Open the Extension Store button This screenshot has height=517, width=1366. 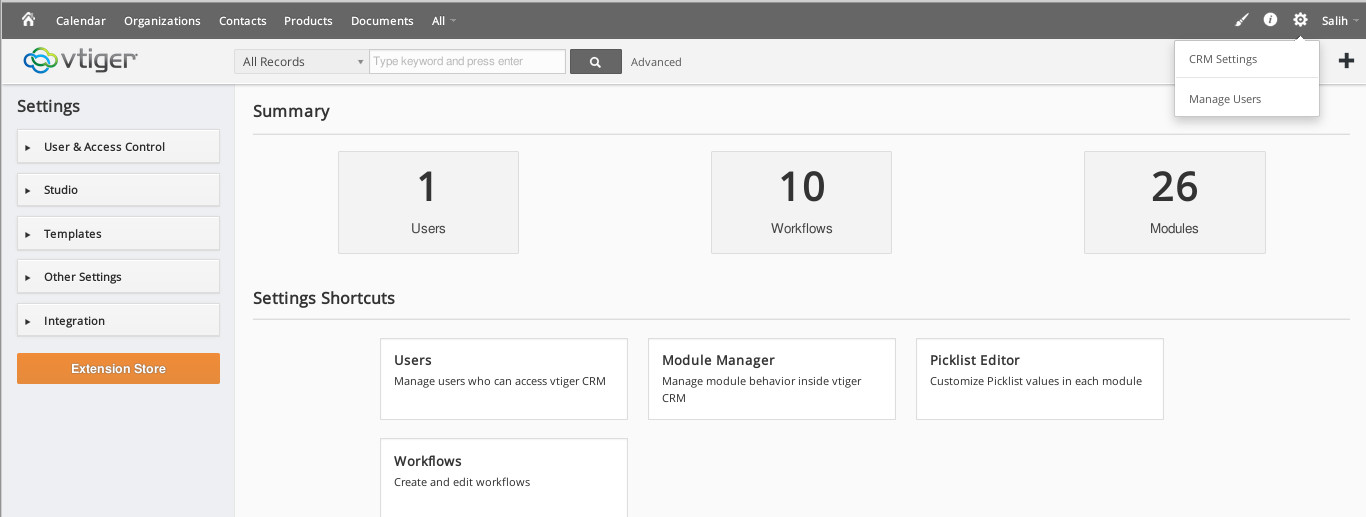(x=118, y=369)
